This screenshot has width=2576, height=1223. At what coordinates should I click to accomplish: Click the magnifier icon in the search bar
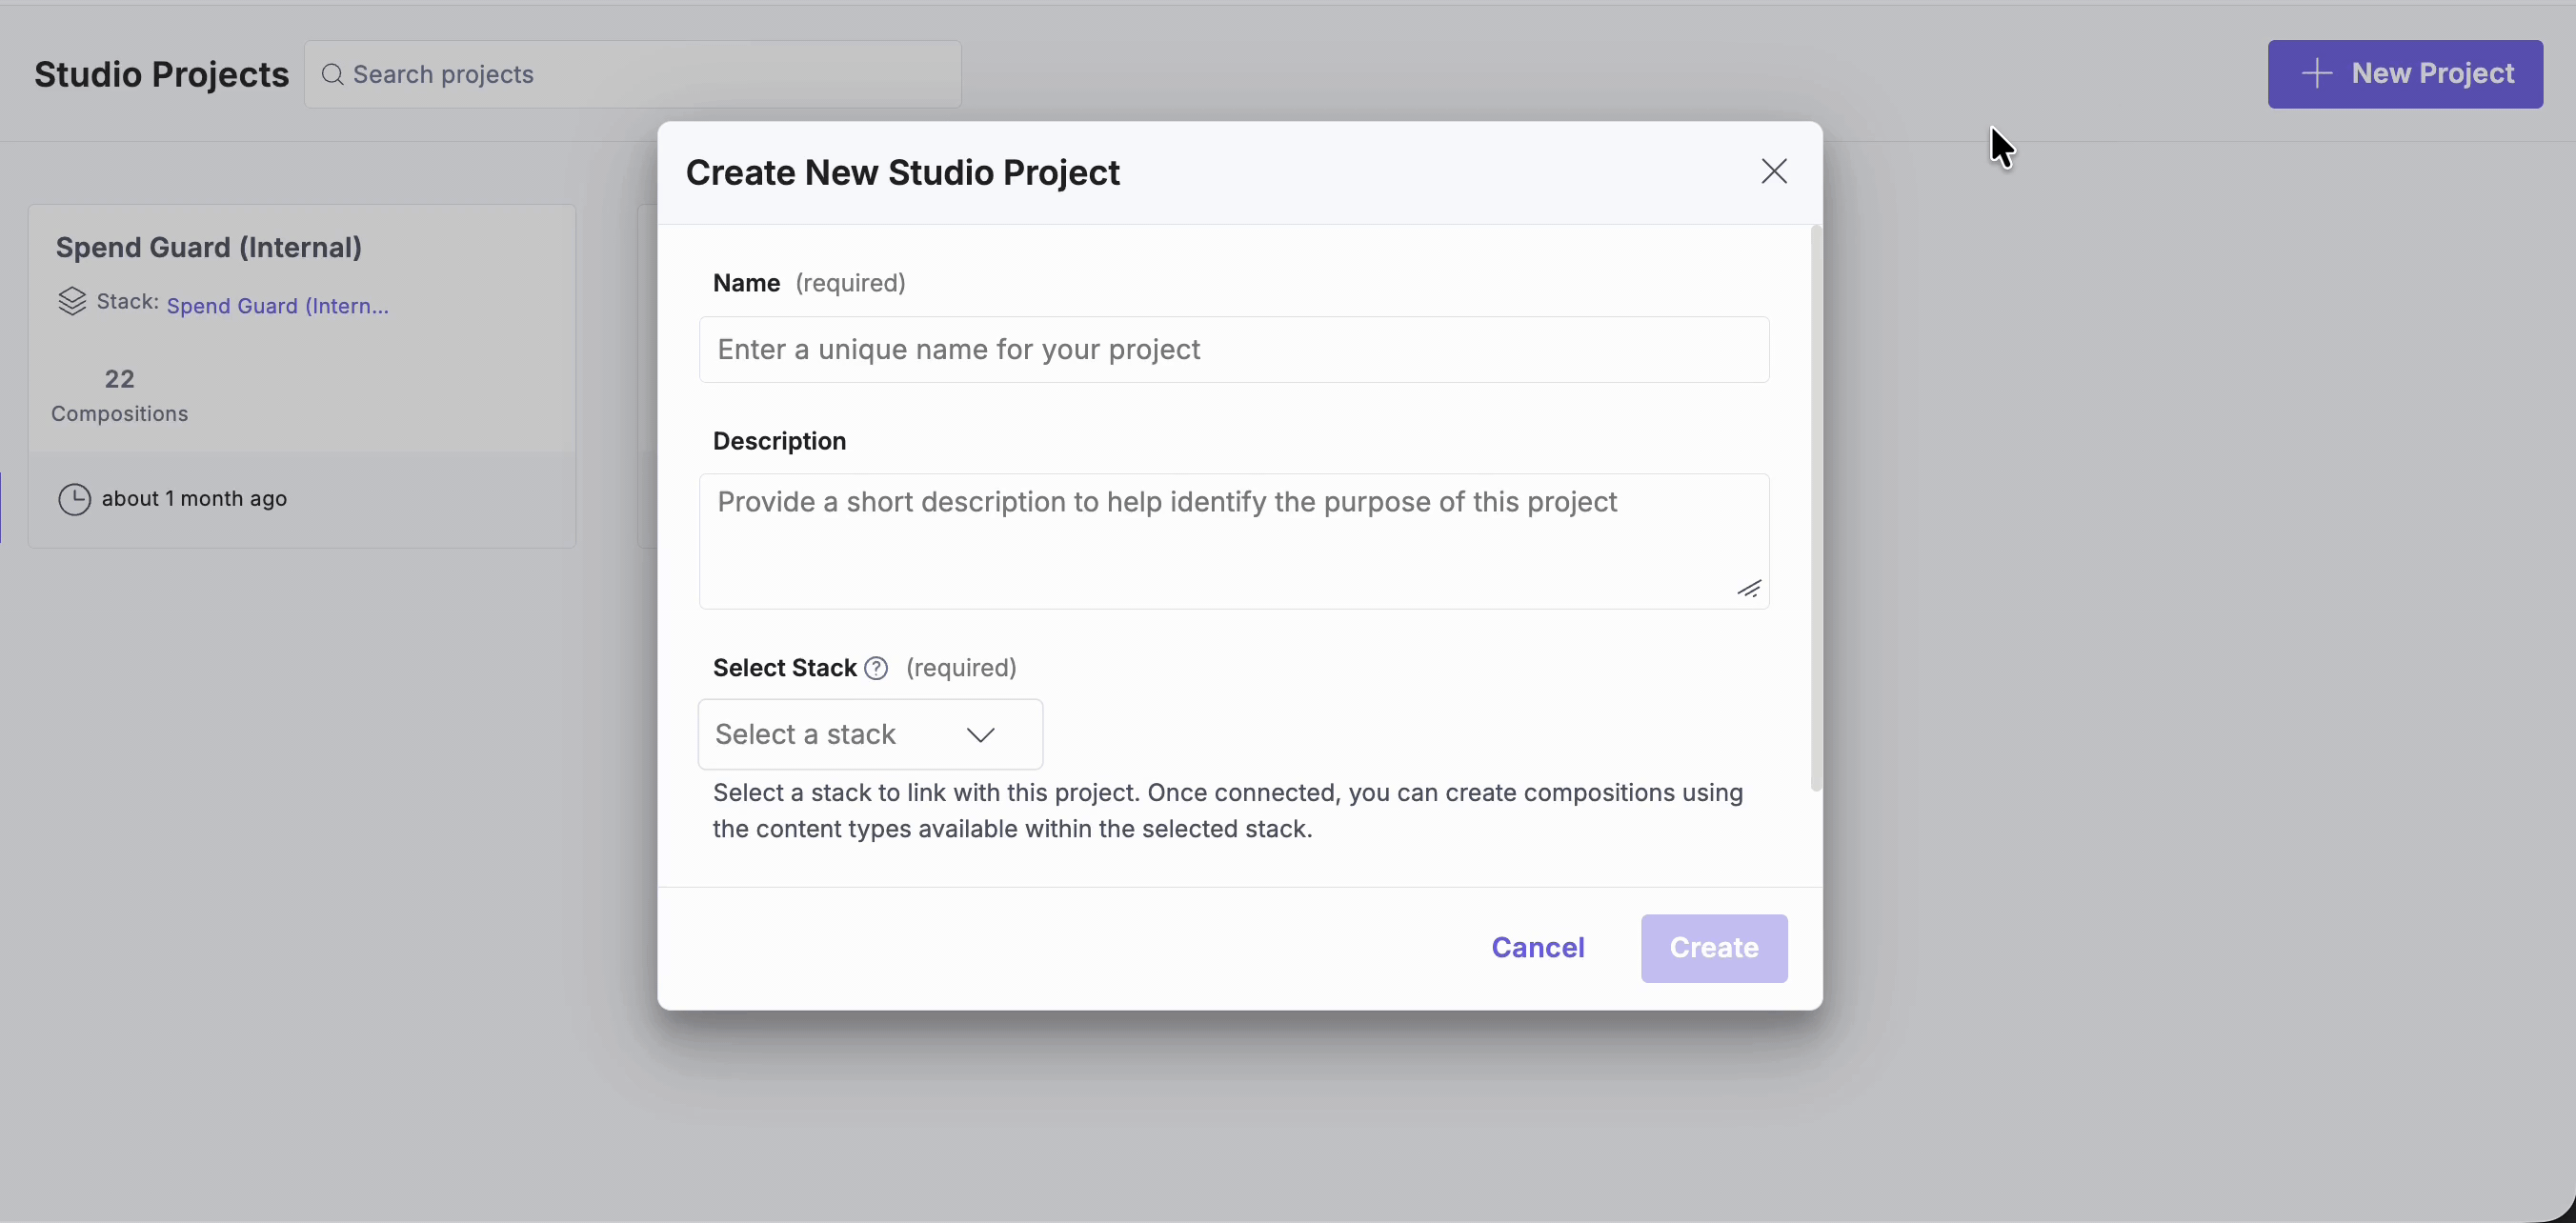click(x=333, y=74)
